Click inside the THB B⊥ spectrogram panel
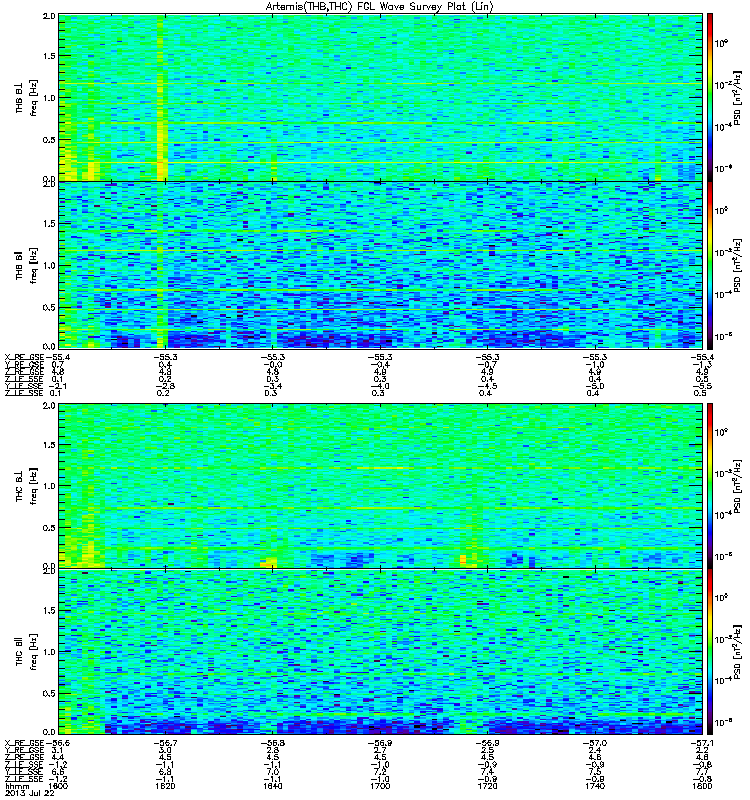 381,97
